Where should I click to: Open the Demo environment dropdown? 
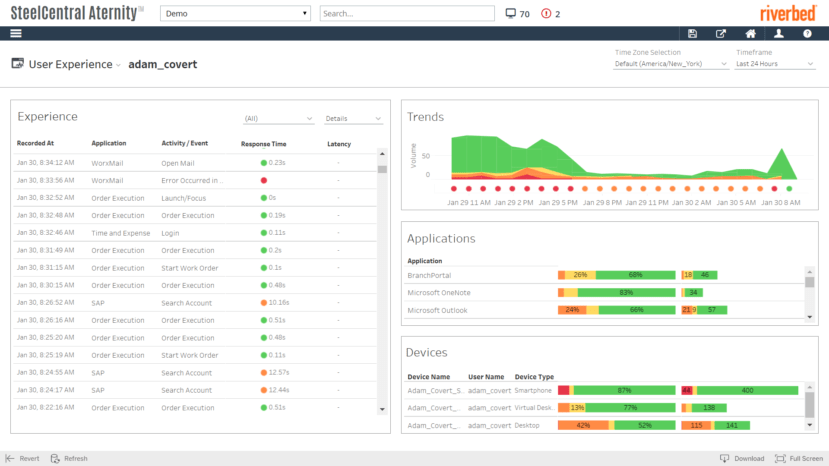pos(235,13)
